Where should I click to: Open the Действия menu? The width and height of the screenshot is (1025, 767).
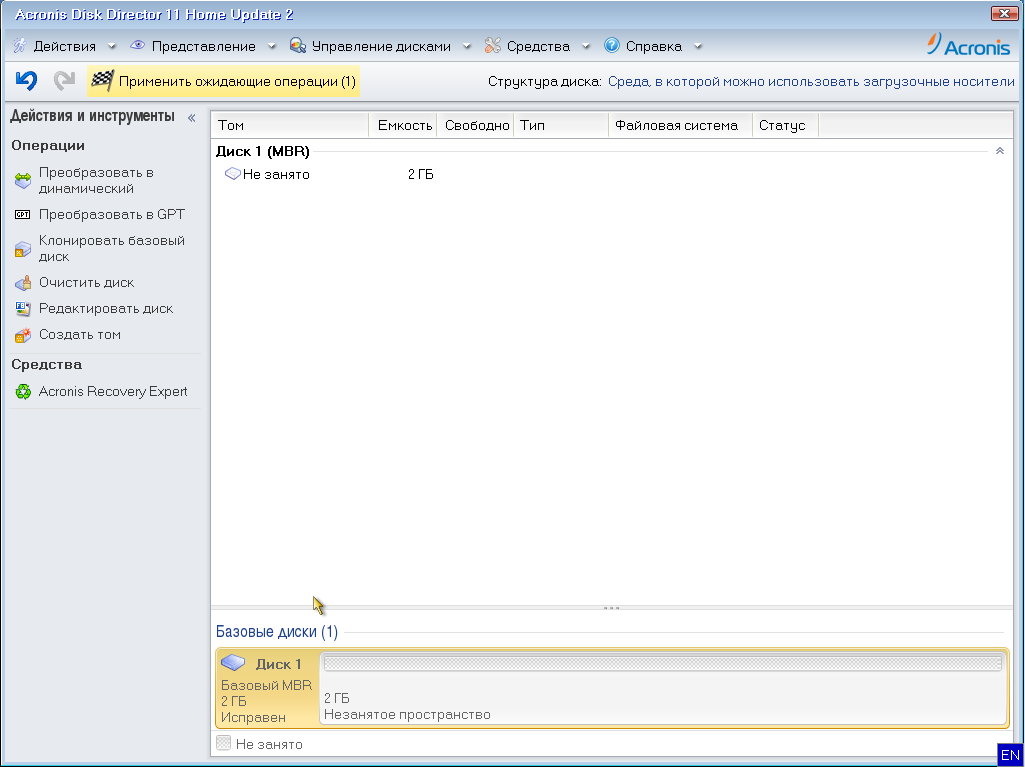point(64,46)
